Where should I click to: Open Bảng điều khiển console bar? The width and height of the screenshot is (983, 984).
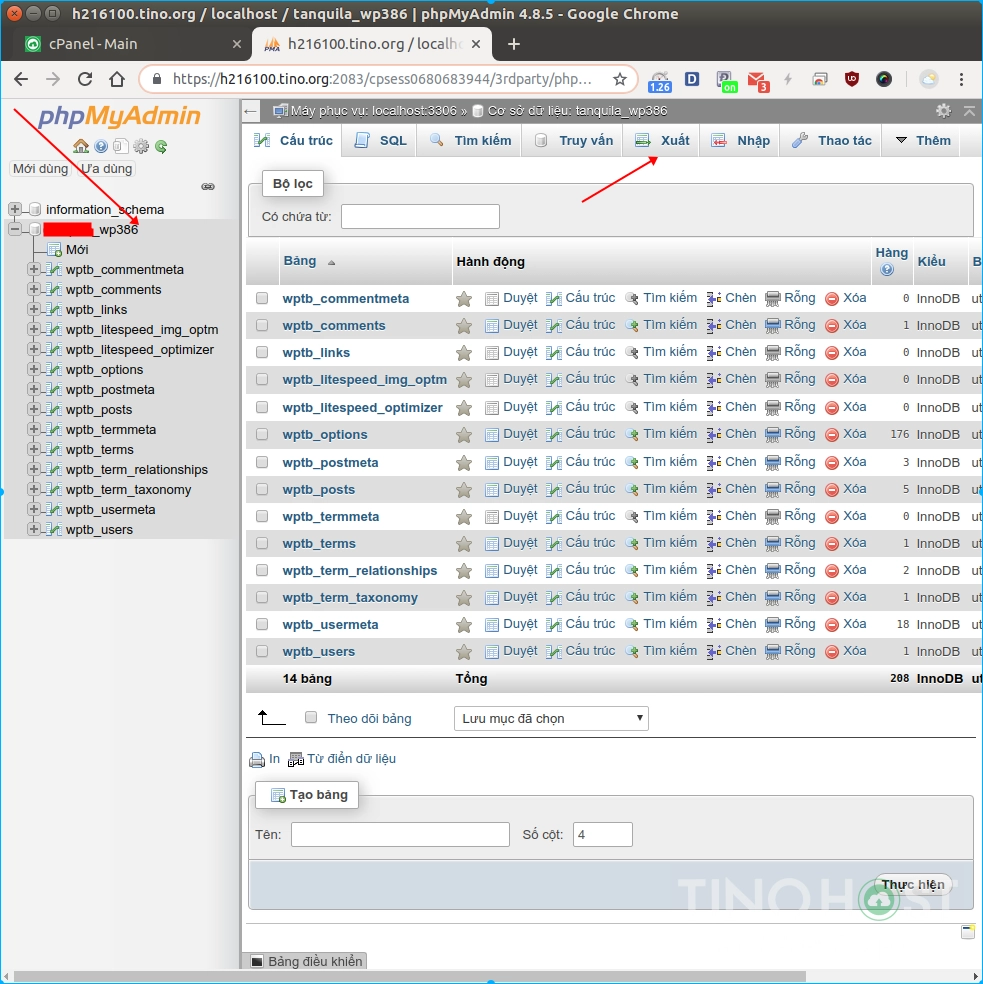[305, 961]
